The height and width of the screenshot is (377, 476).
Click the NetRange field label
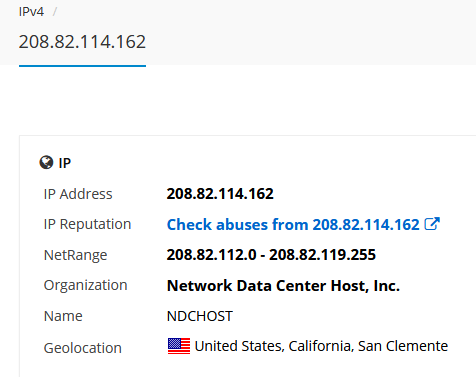(x=75, y=255)
